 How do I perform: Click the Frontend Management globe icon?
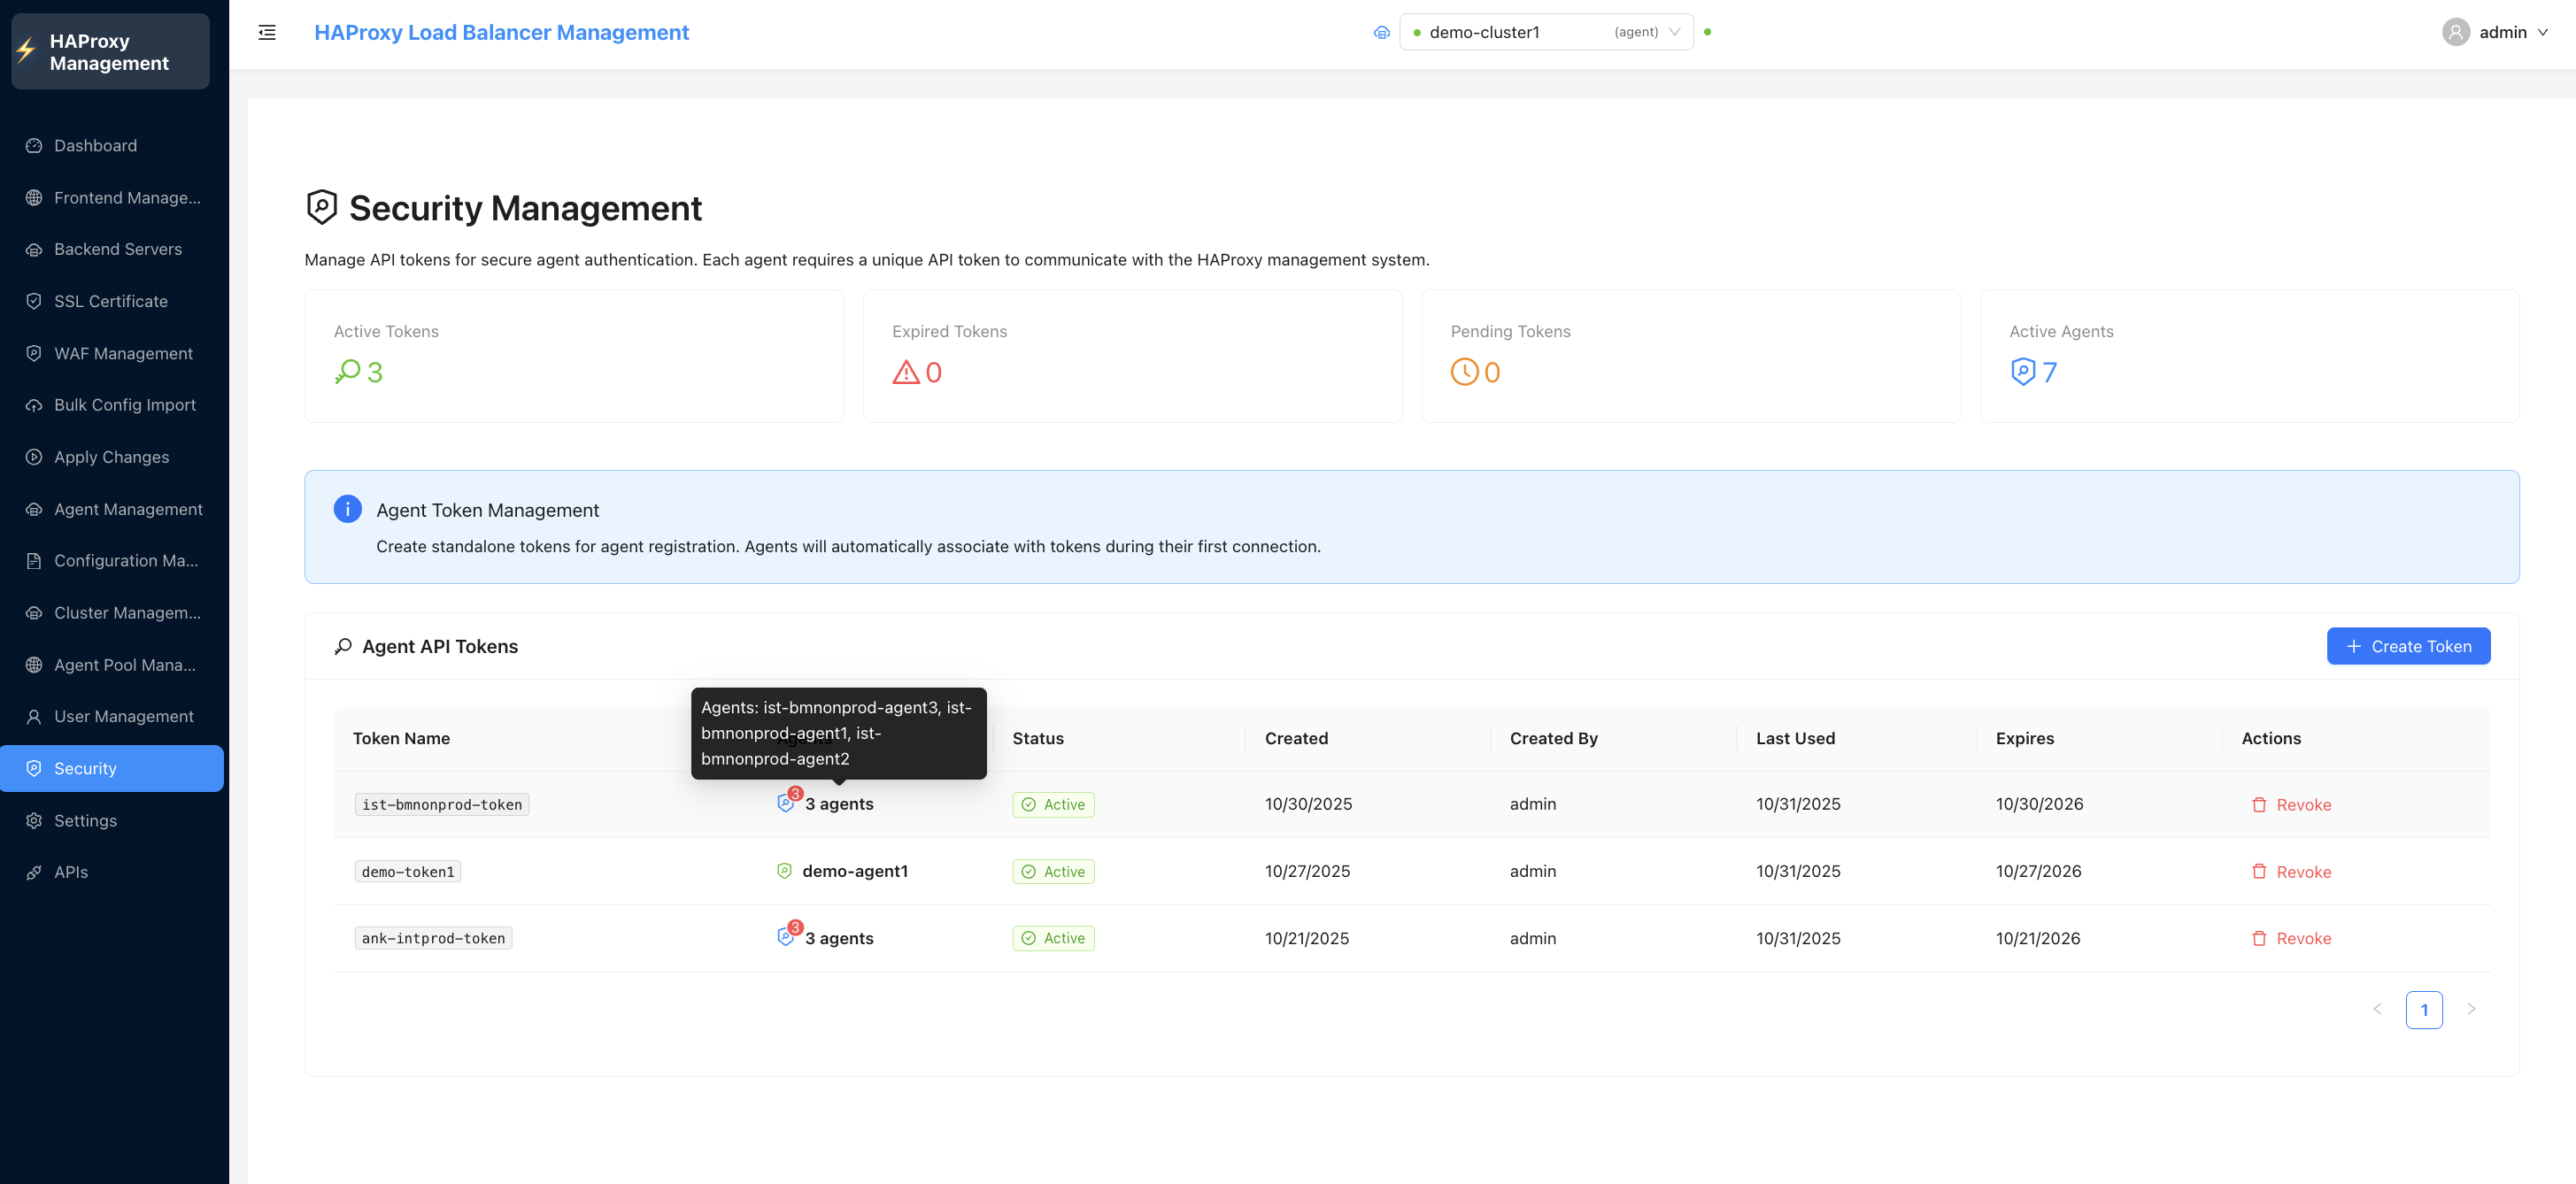(34, 198)
